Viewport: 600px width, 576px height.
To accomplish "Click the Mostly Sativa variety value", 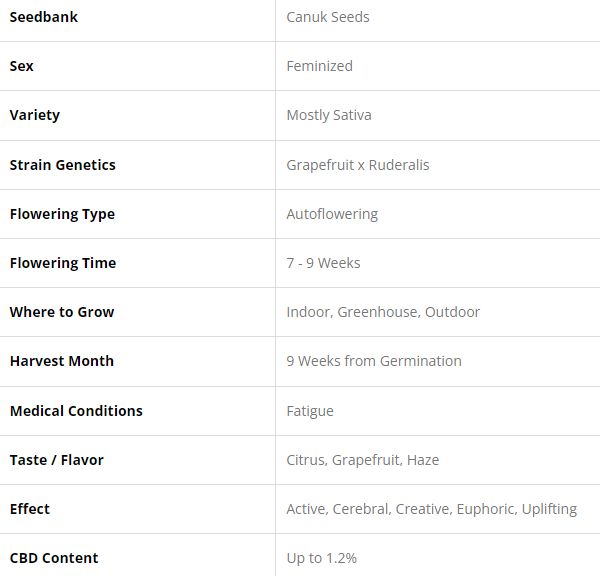I will (x=328, y=115).
